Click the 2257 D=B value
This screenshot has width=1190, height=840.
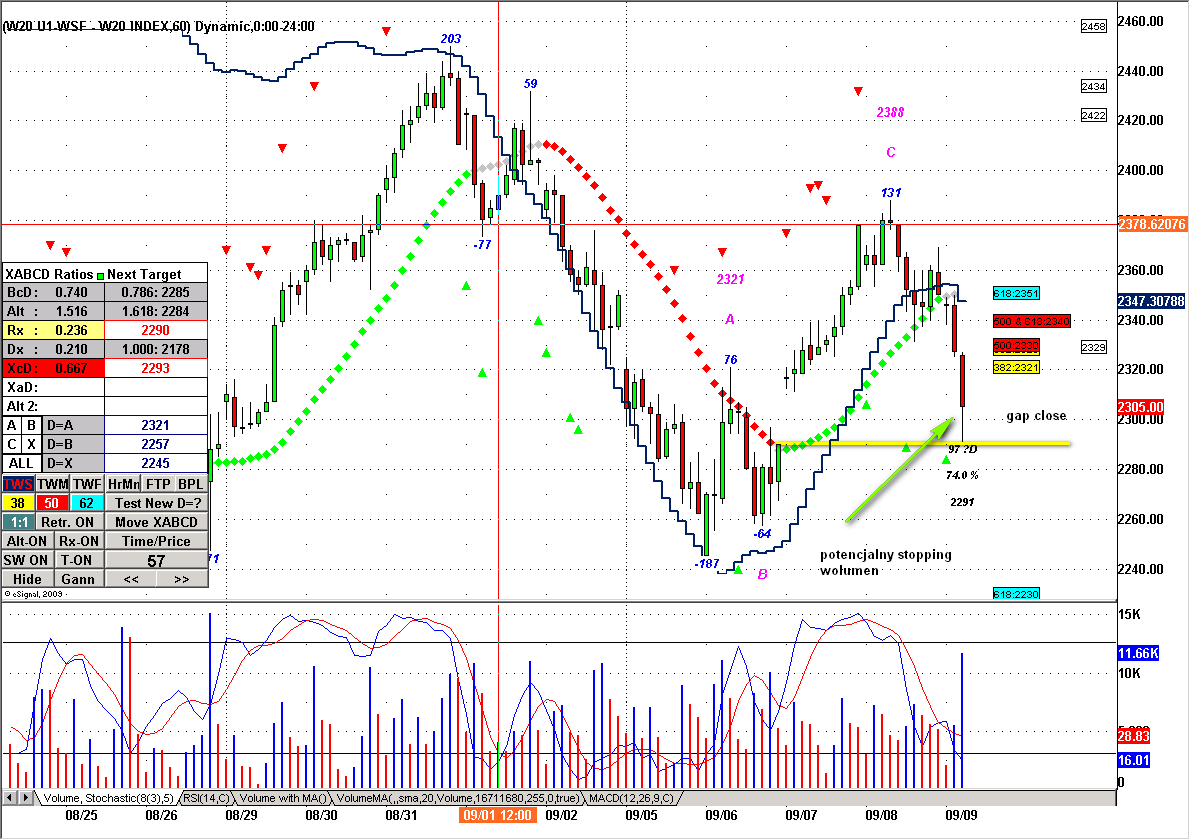coord(156,444)
